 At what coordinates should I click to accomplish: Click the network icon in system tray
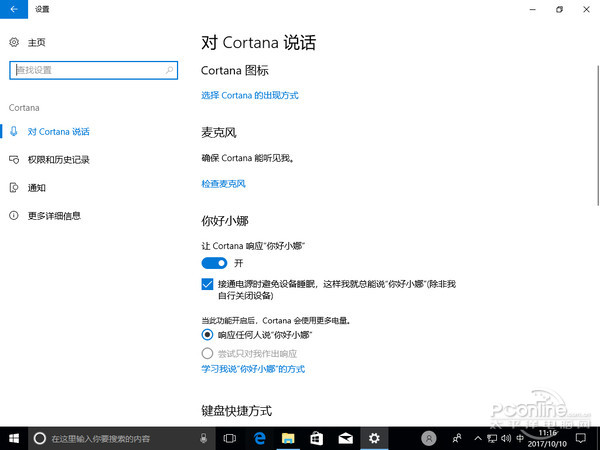click(x=492, y=439)
